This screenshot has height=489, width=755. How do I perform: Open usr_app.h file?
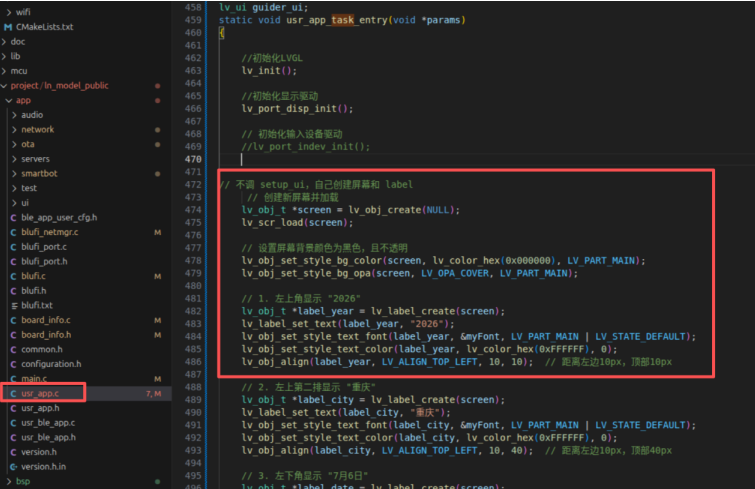[x=40, y=408]
